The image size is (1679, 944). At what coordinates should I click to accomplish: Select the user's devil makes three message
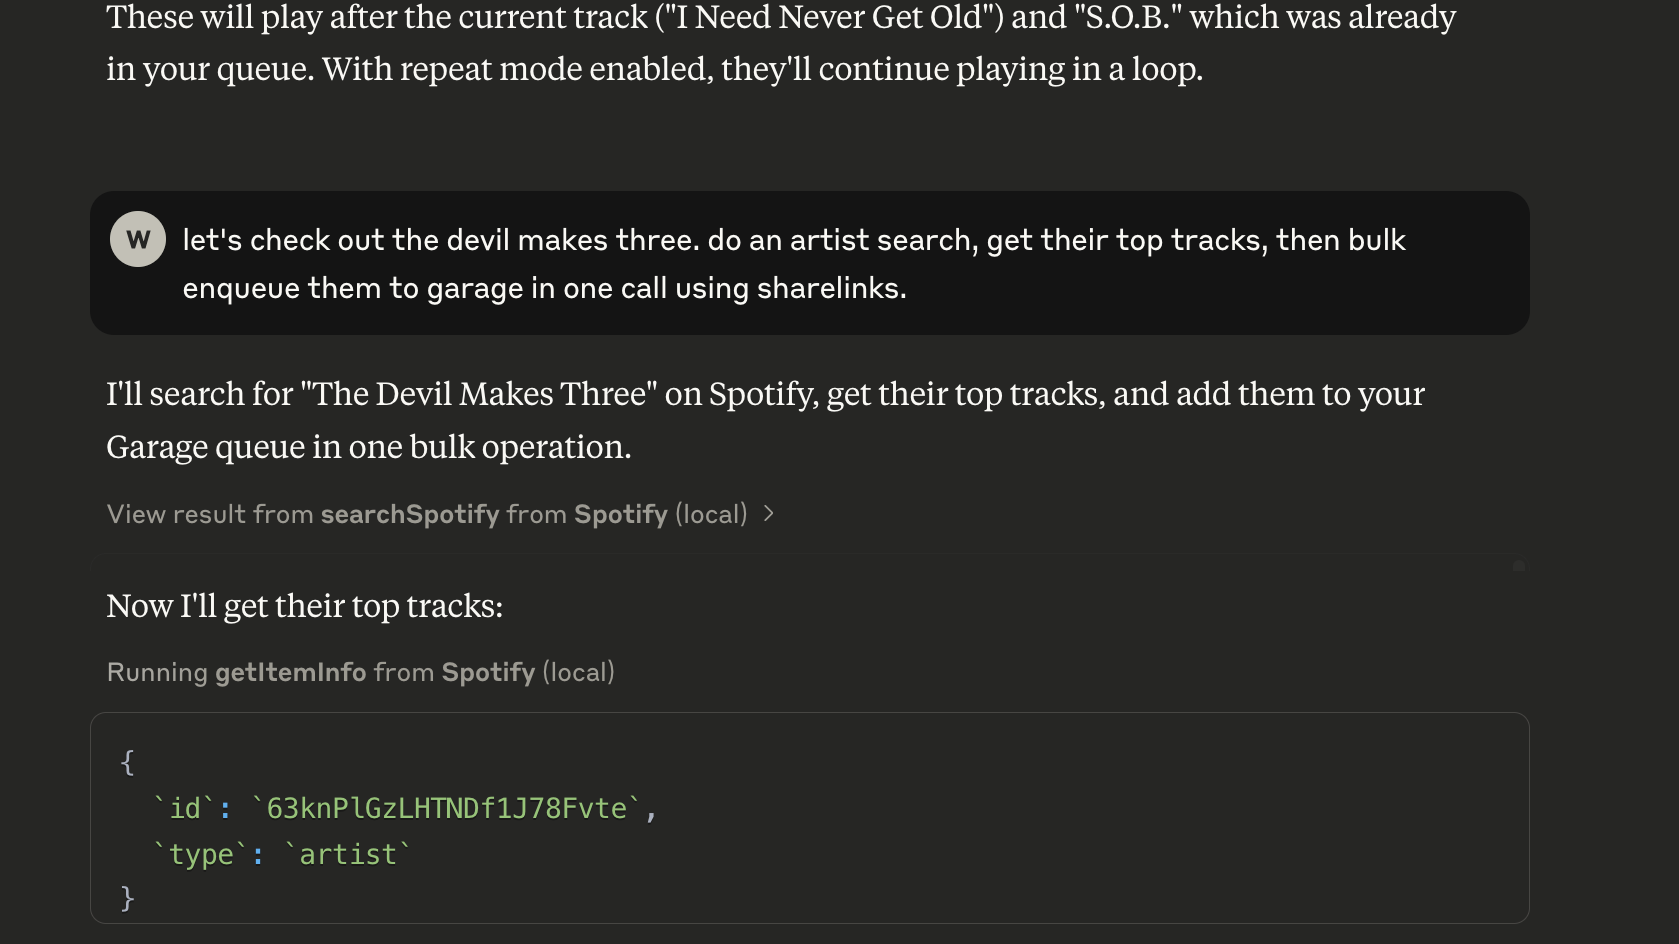click(793, 263)
